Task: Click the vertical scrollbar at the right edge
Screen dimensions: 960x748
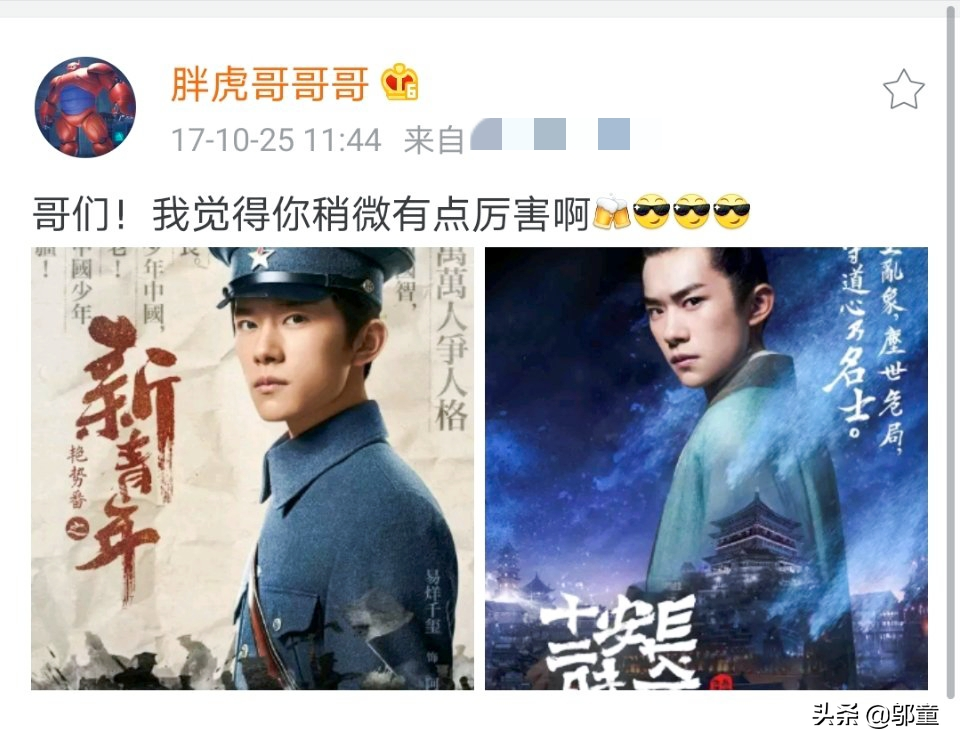Action: click(x=951, y=355)
